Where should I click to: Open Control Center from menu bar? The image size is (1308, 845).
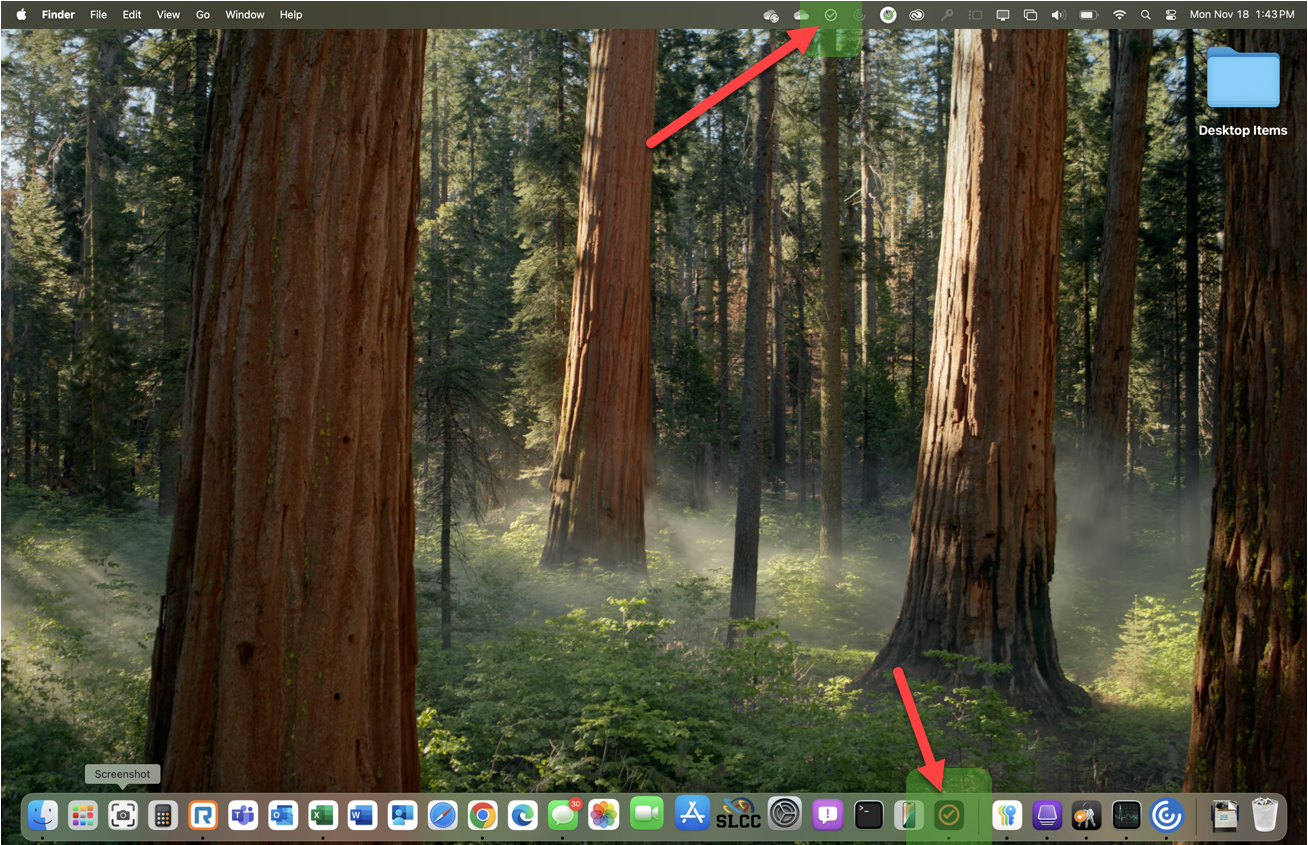pos(1169,15)
